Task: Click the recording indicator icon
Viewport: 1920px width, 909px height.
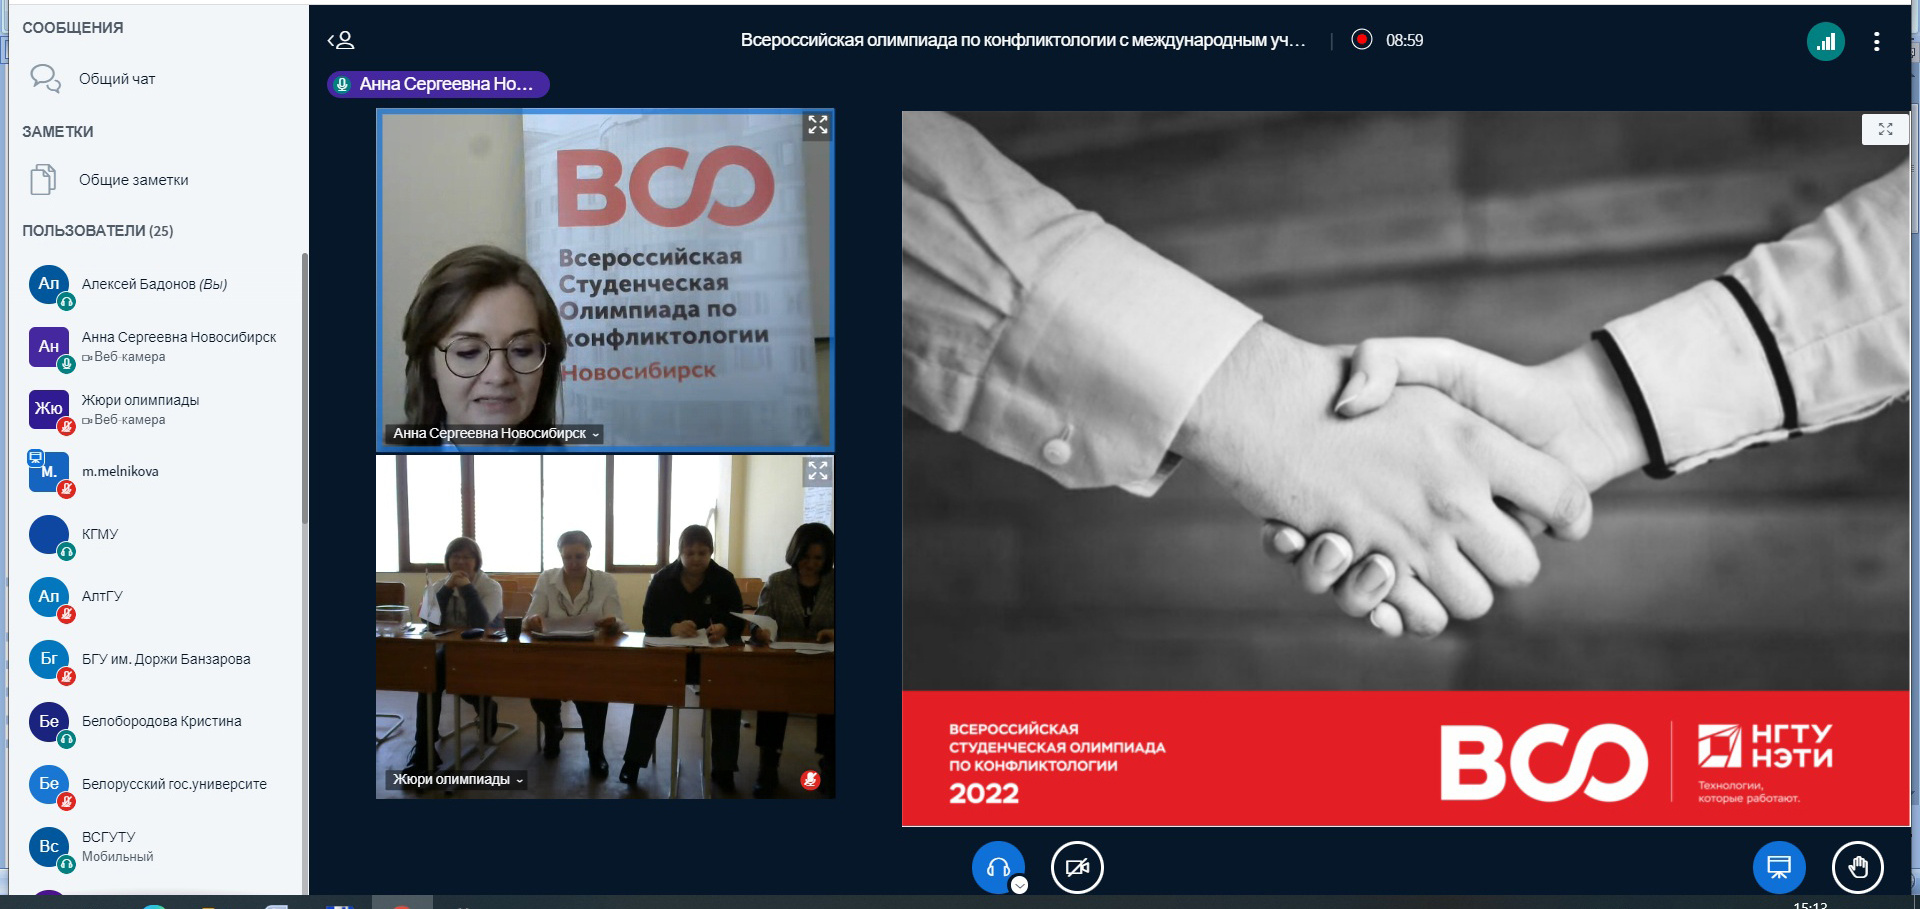Action: coord(1361,39)
